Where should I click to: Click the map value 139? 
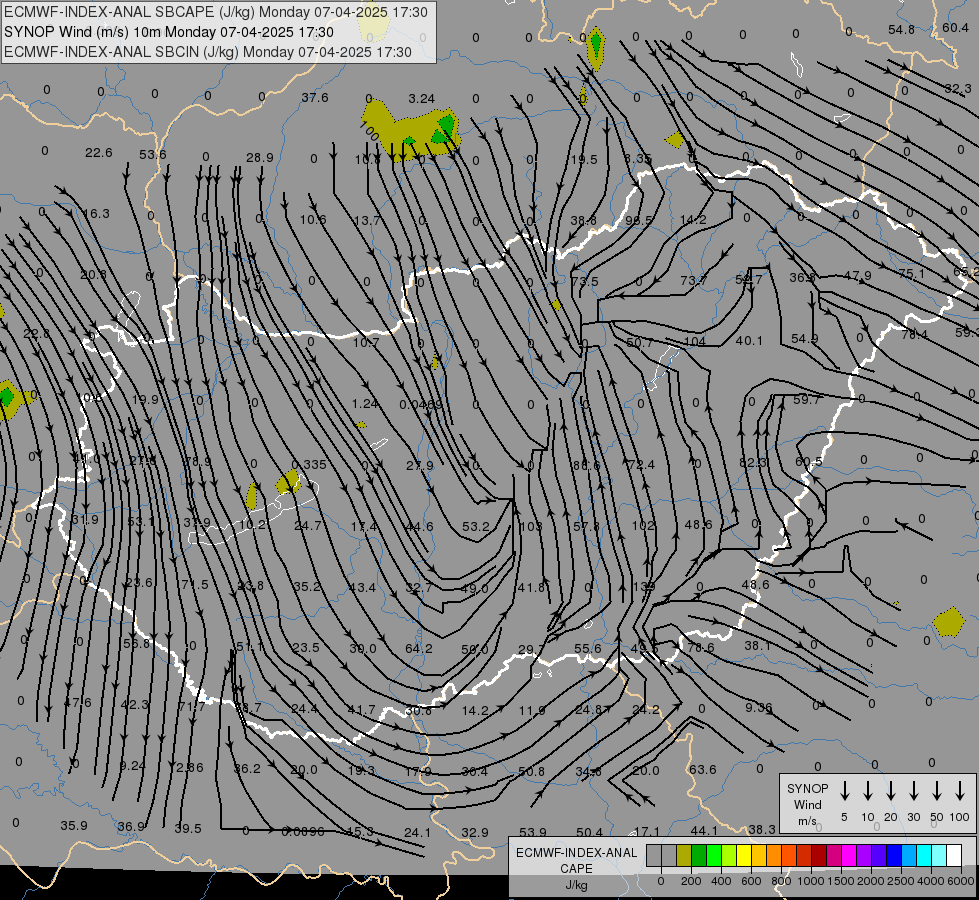tap(643, 586)
